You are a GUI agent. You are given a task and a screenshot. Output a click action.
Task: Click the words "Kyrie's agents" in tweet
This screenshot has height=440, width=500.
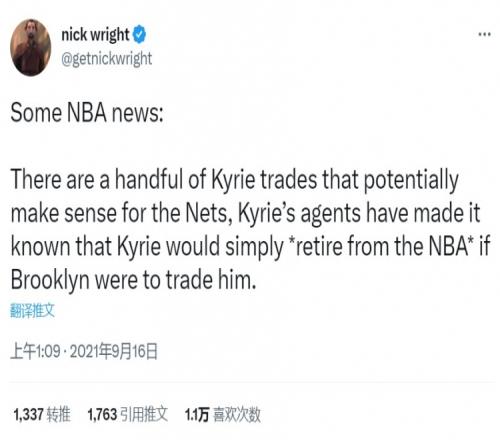click(299, 213)
